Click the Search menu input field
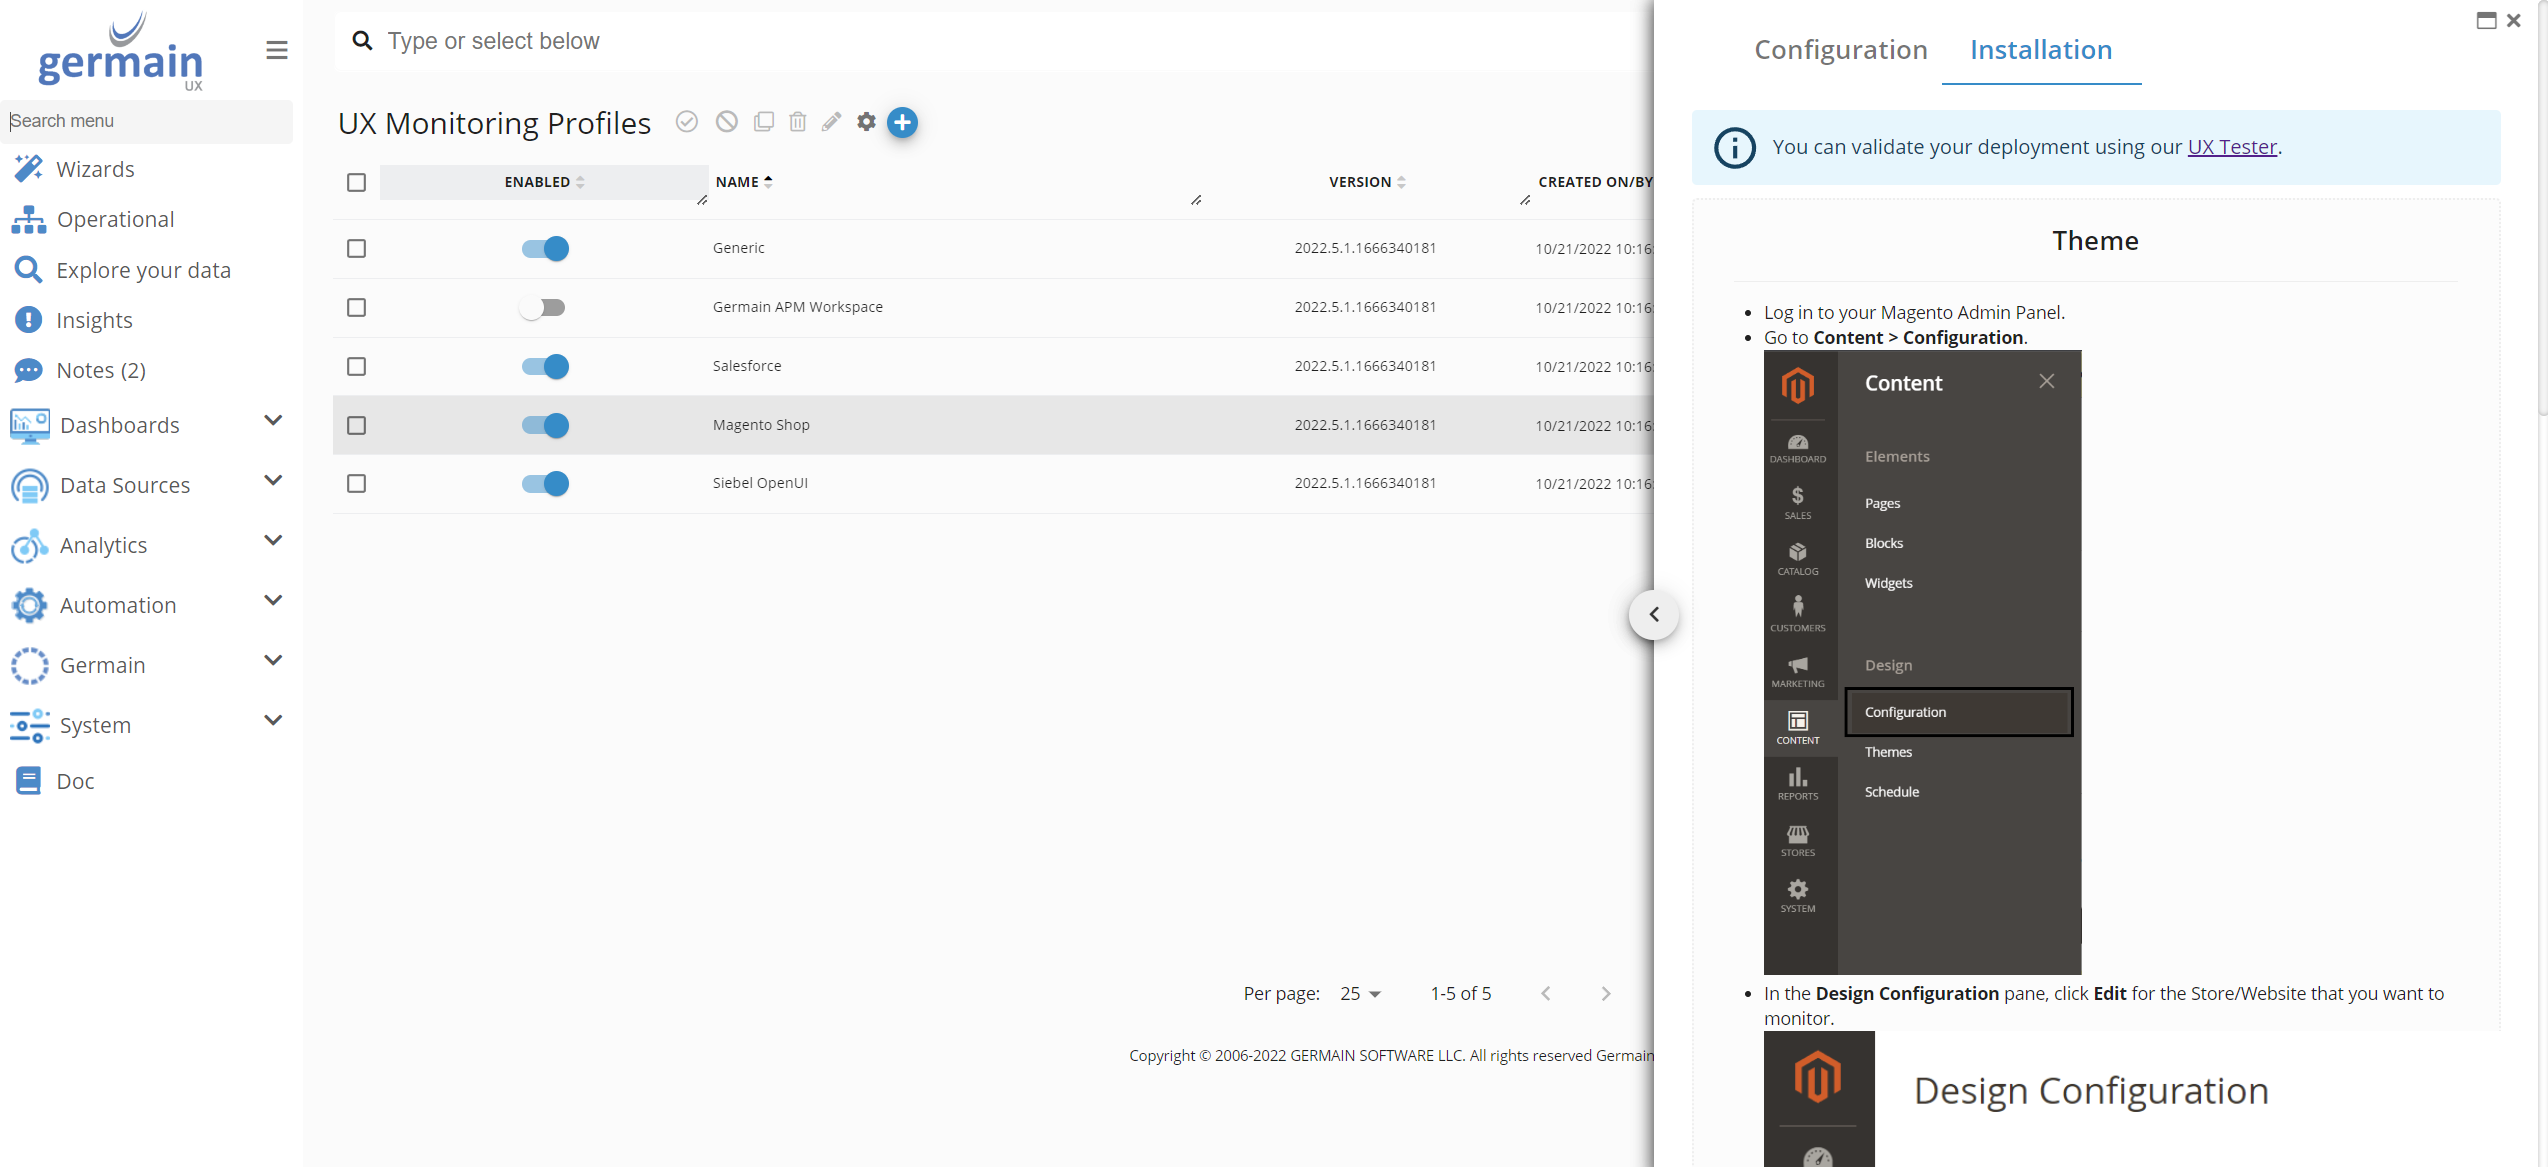This screenshot has height=1167, width=2548. (x=146, y=121)
